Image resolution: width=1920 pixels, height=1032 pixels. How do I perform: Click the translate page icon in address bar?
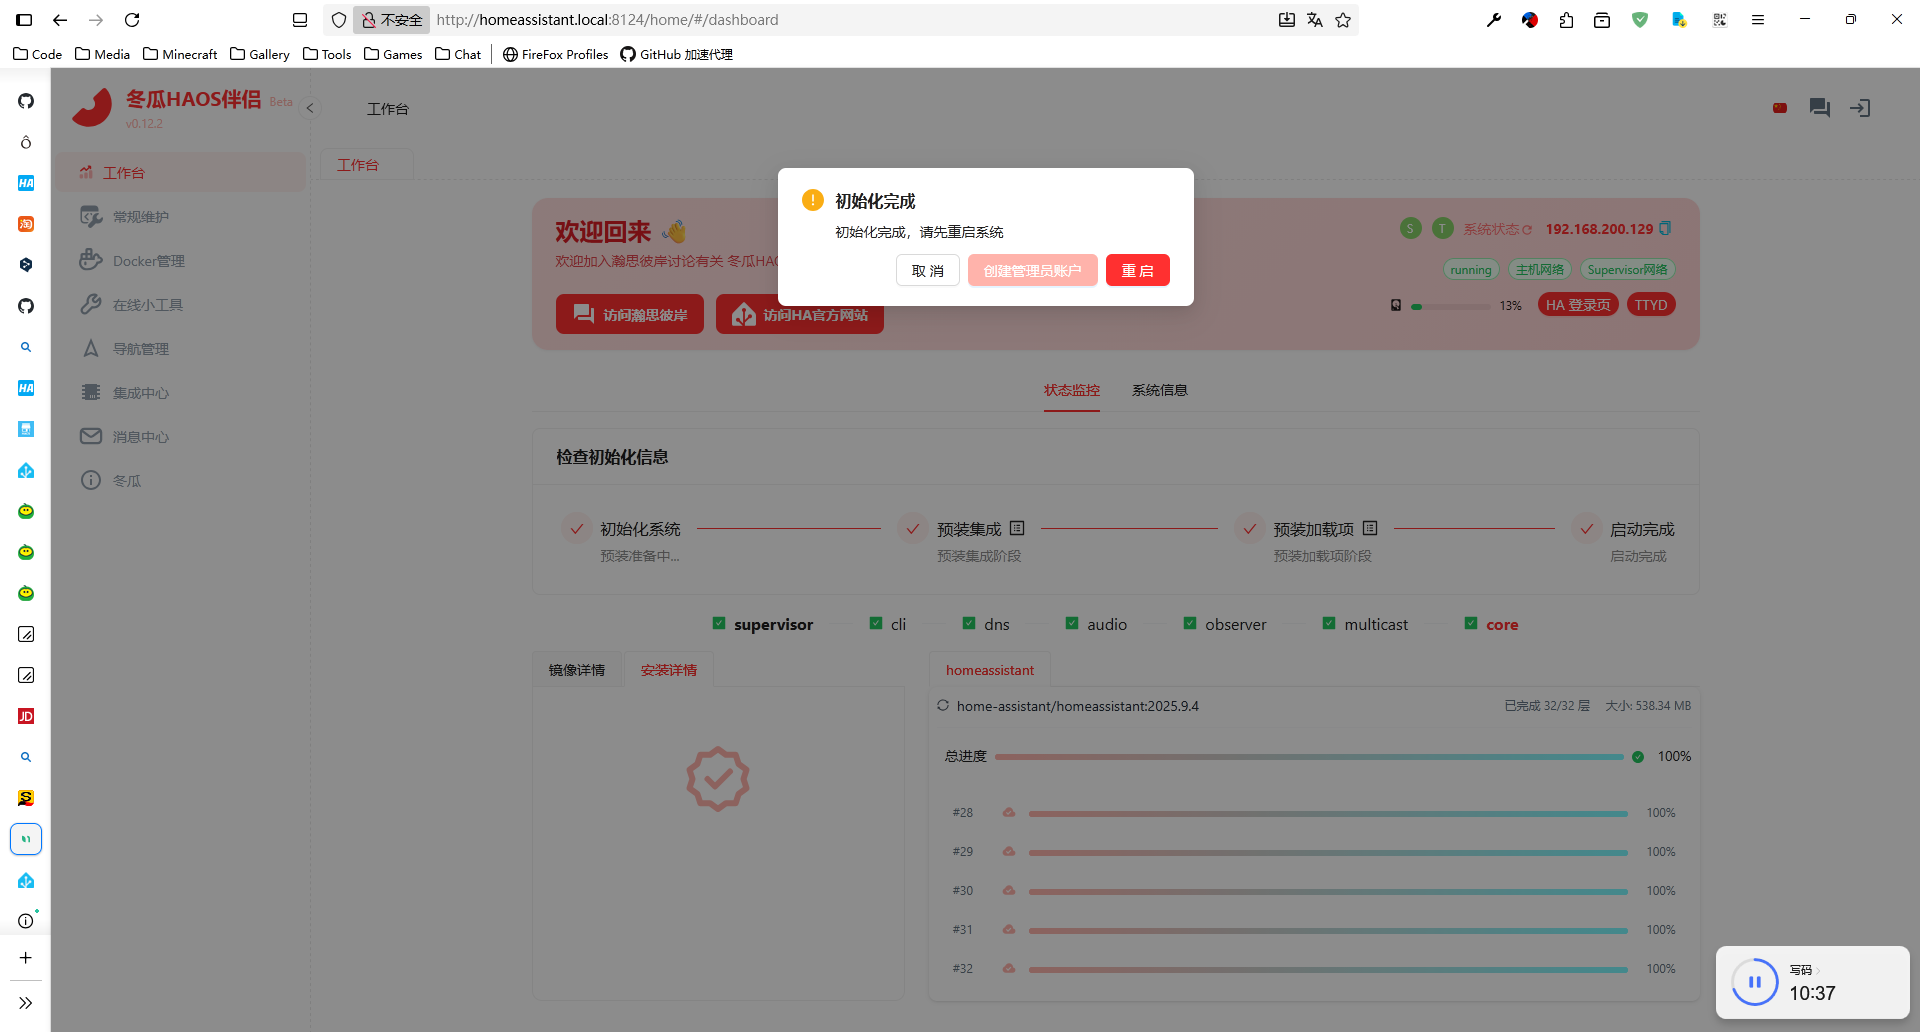(x=1315, y=20)
